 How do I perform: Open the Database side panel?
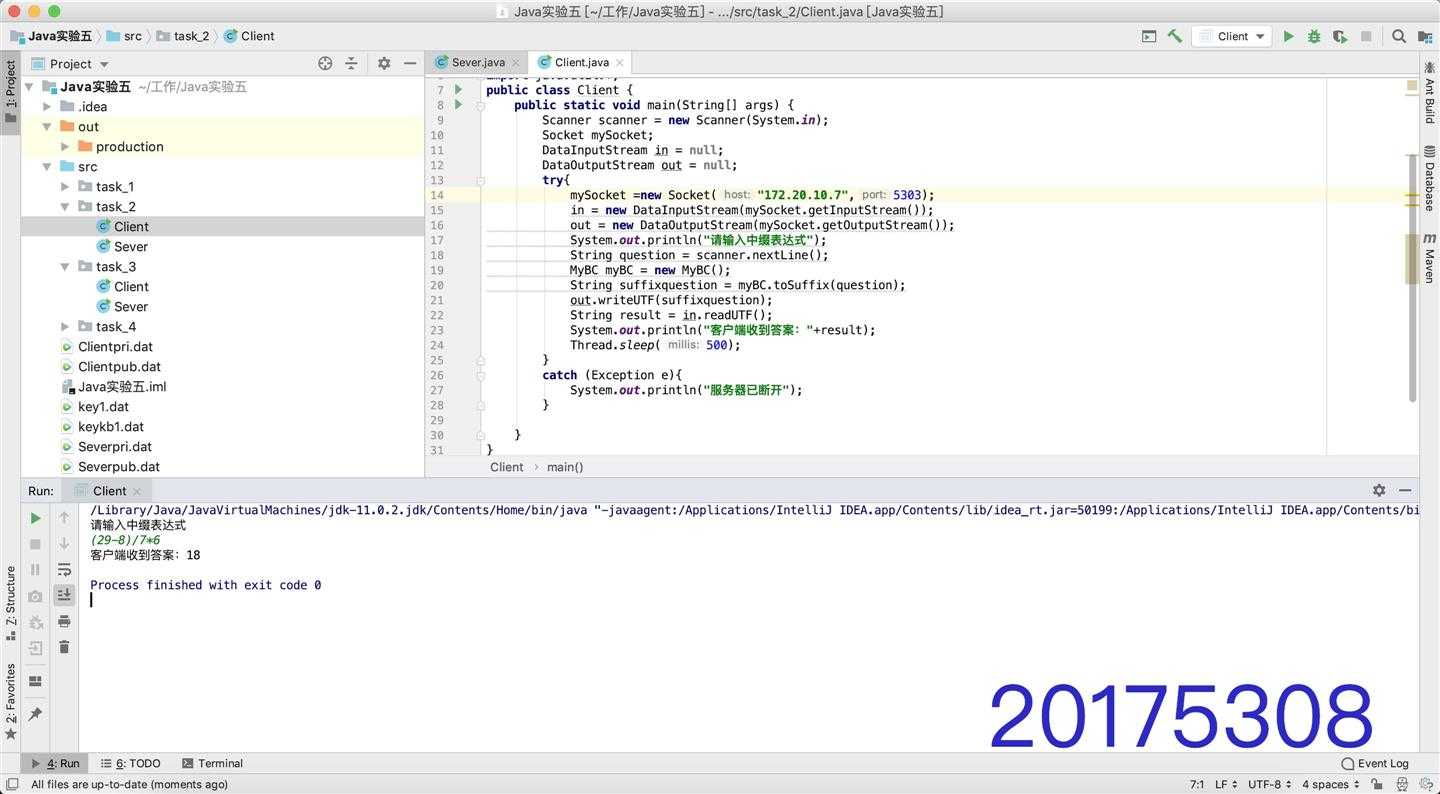coord(1429,178)
